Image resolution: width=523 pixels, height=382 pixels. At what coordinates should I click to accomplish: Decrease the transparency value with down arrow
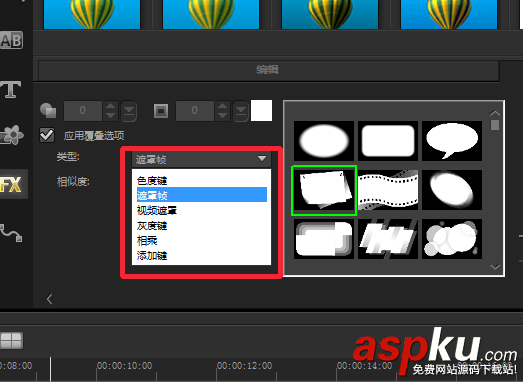[x=110, y=115]
